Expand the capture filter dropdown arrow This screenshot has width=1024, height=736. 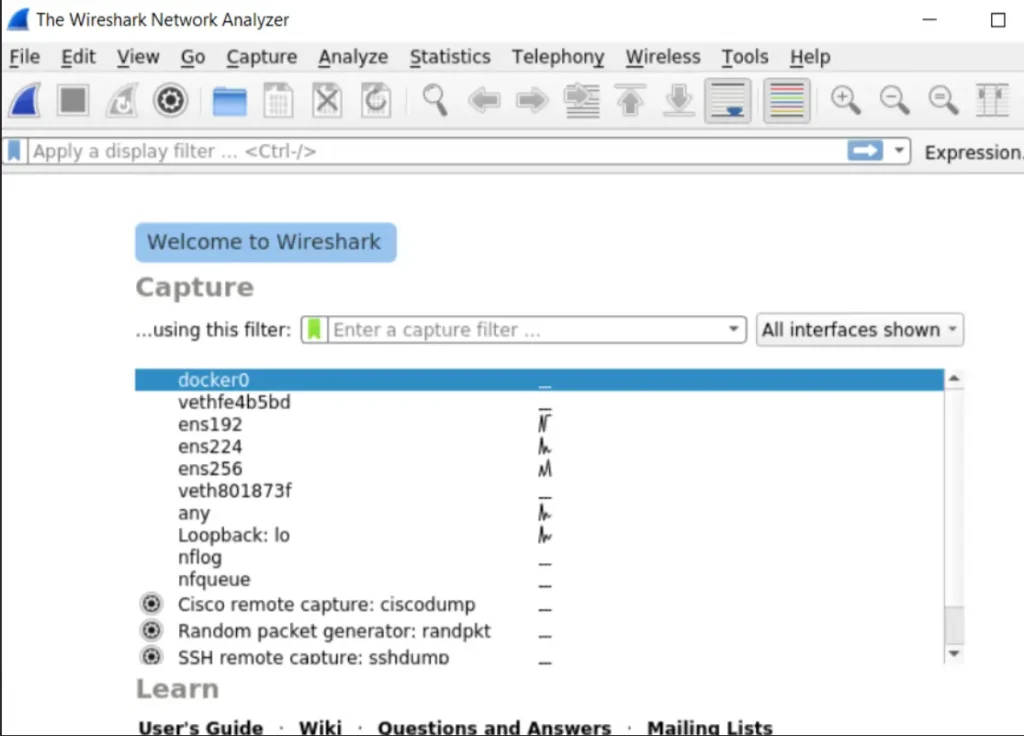tap(733, 329)
